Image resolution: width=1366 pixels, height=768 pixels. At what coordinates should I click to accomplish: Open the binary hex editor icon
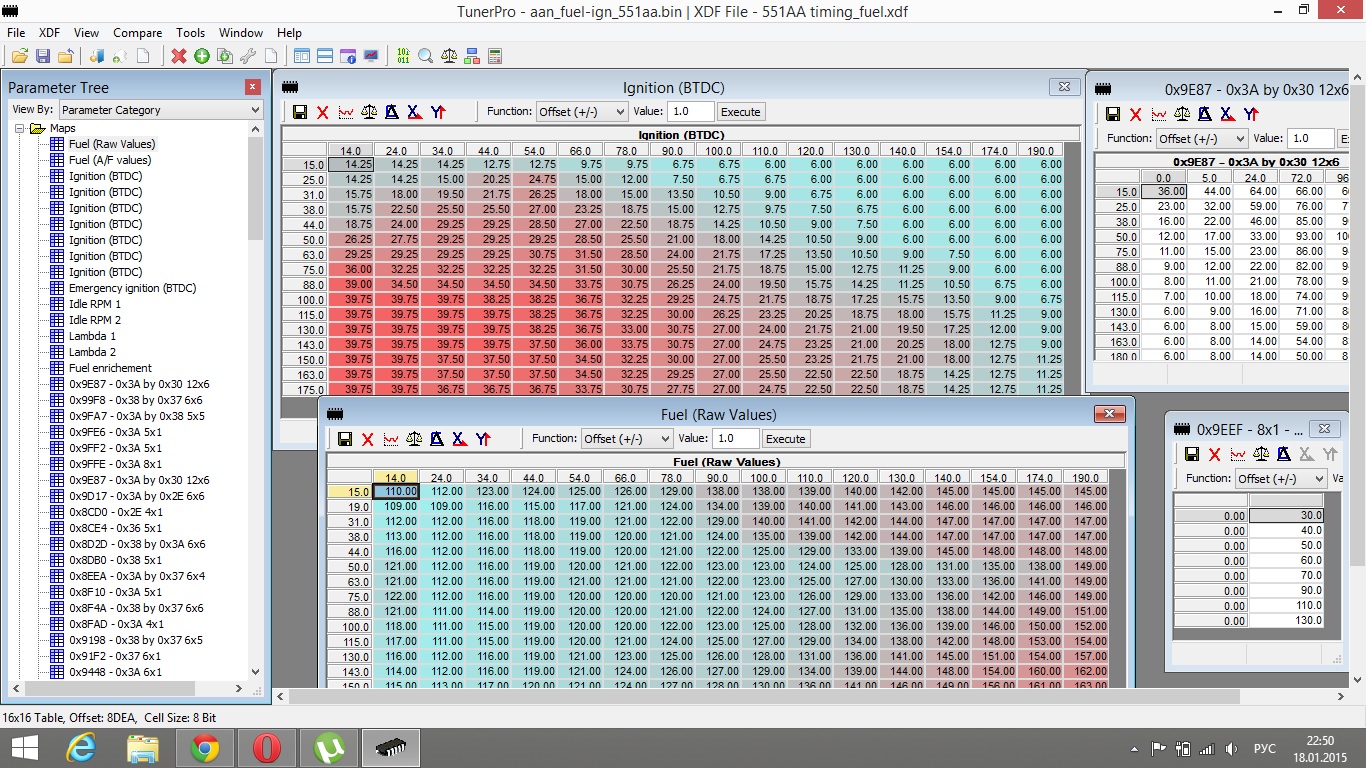(402, 56)
